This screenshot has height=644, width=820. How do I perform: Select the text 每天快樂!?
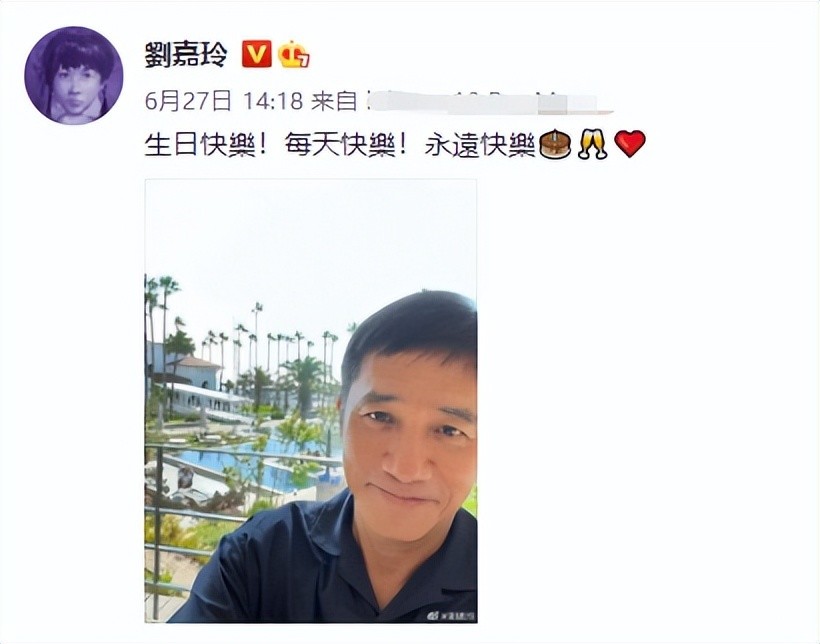point(346,144)
